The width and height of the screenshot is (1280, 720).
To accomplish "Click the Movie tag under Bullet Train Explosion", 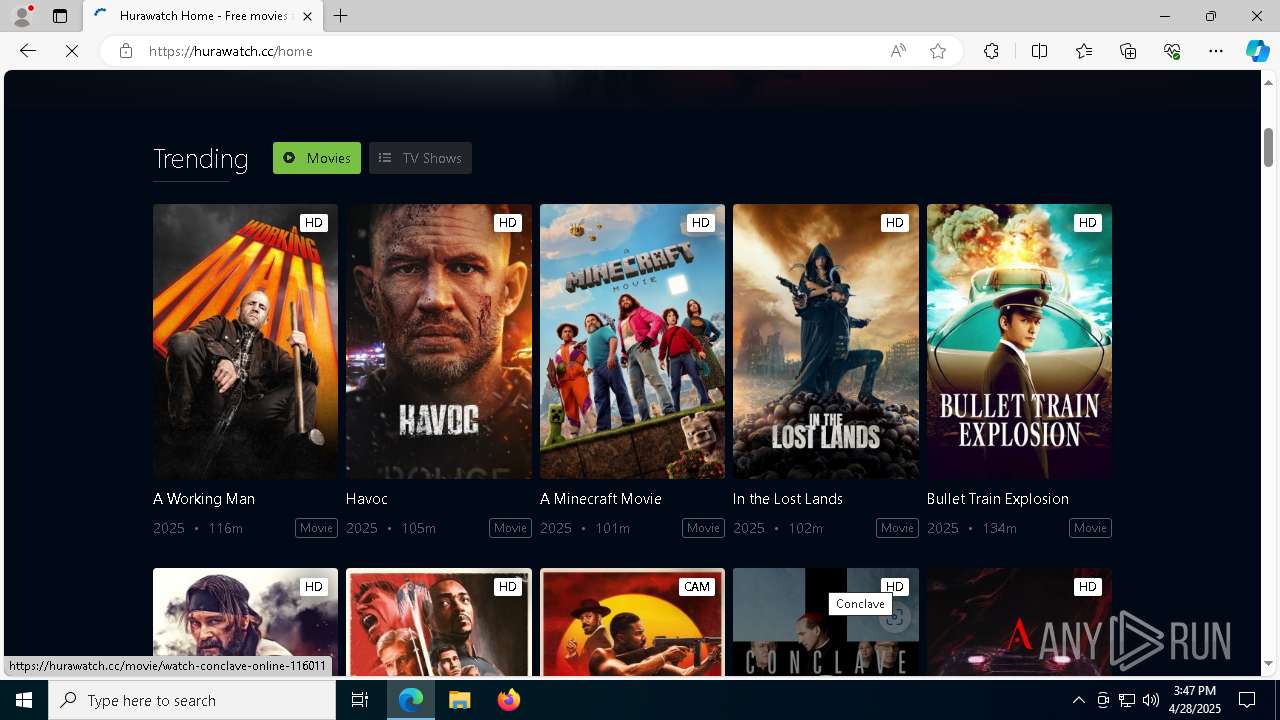I will [1090, 528].
